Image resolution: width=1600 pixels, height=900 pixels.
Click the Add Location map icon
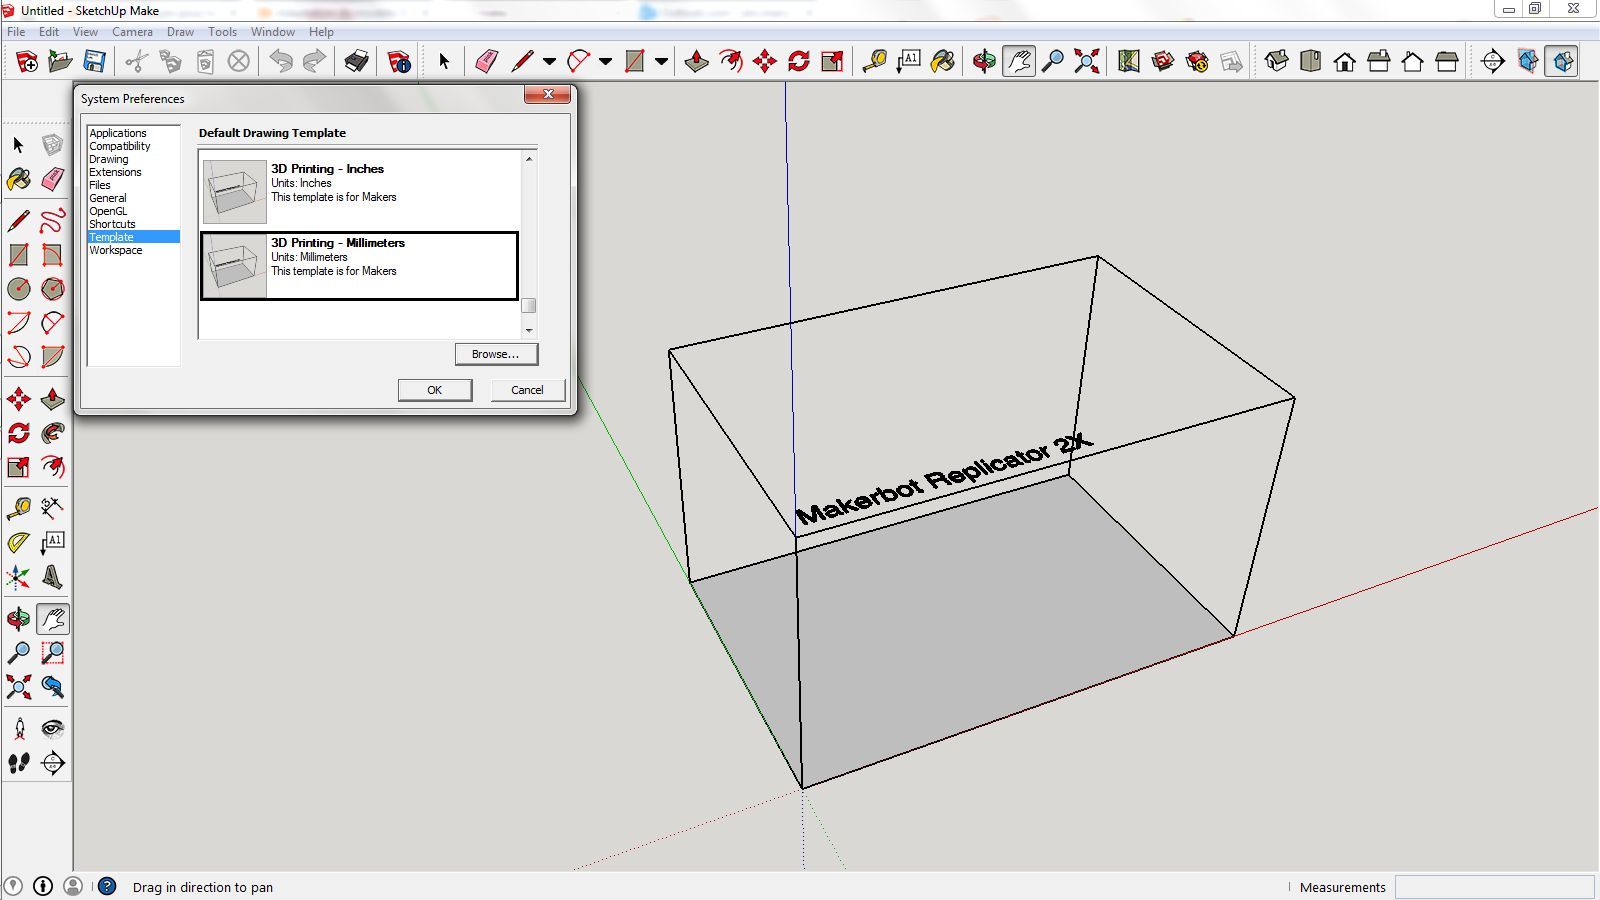pos(1129,62)
